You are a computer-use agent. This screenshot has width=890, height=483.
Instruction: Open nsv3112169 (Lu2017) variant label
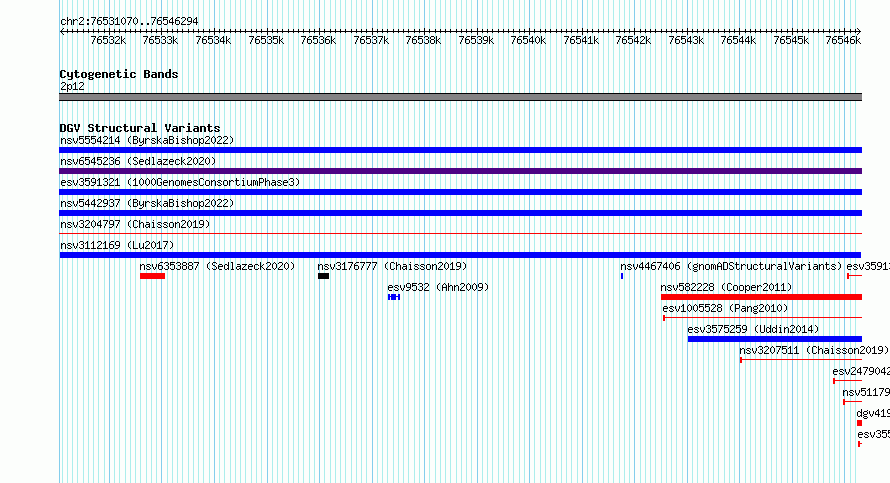tap(117, 245)
